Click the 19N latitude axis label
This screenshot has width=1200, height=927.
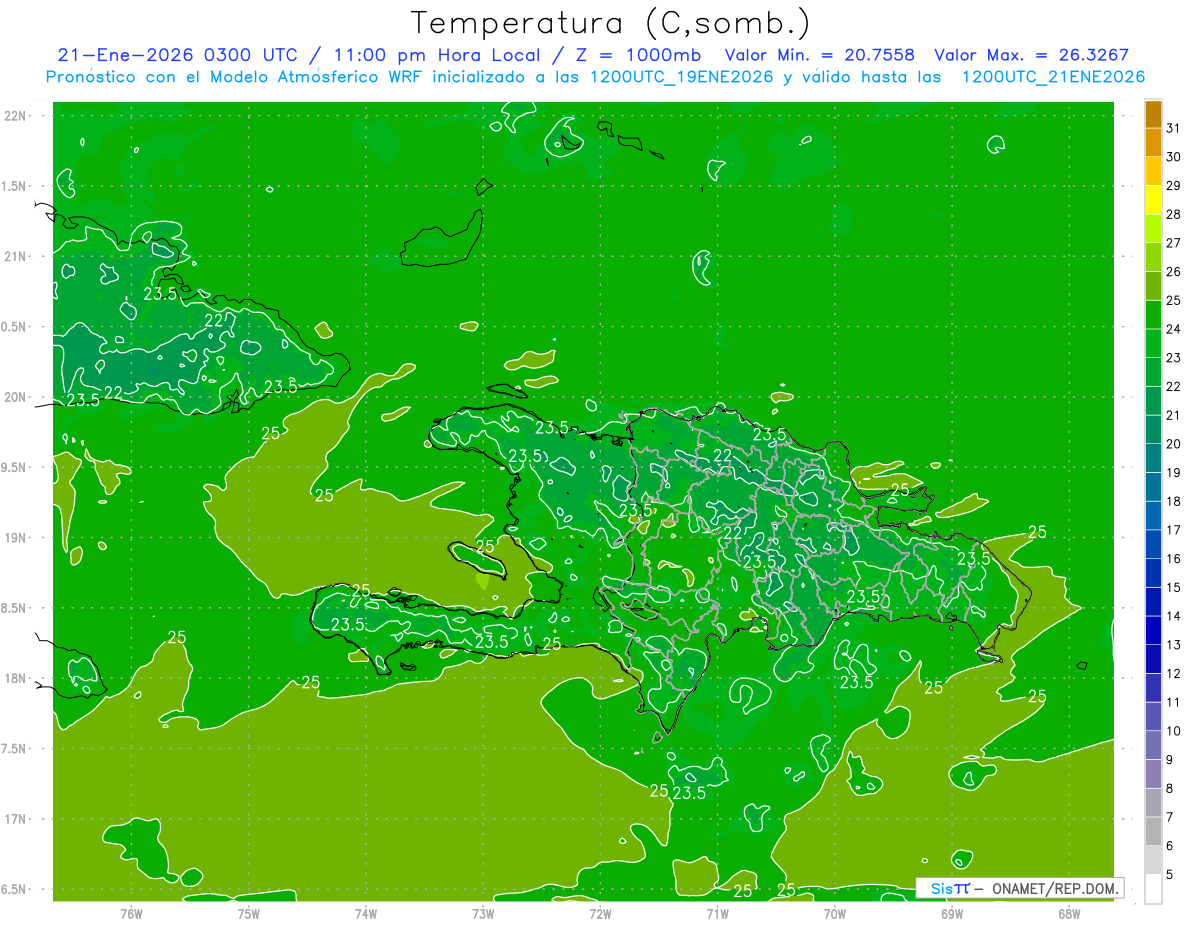coord(15,538)
